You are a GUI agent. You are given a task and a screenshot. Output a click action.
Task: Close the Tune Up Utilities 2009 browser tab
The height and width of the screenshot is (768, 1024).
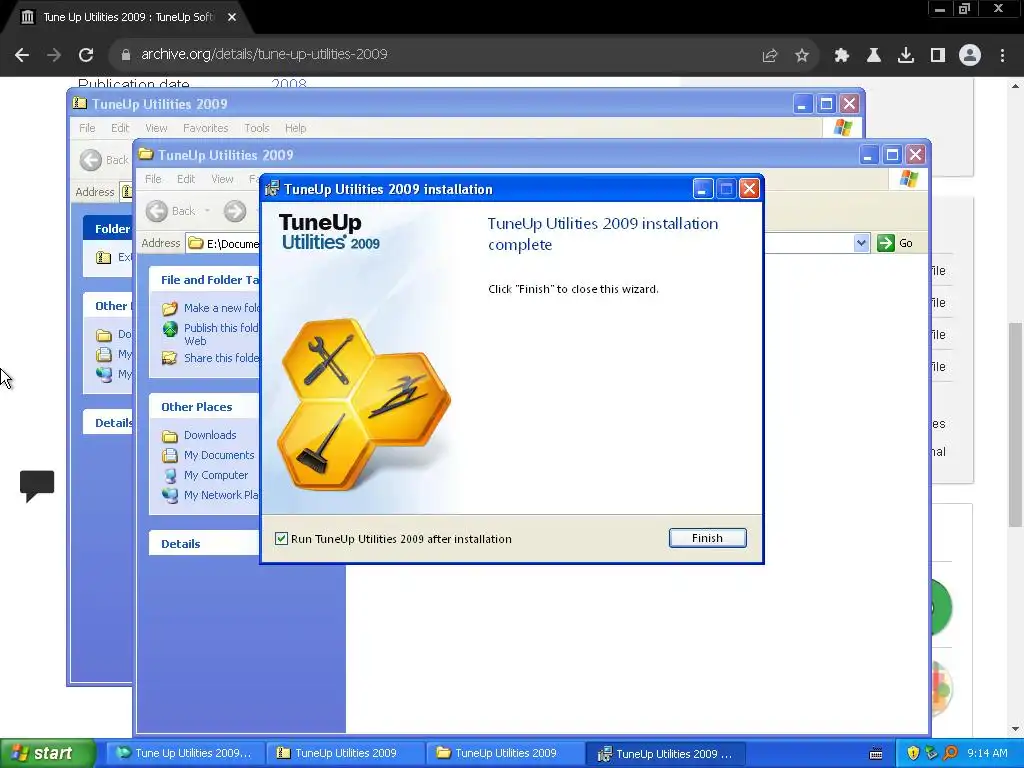tap(232, 18)
